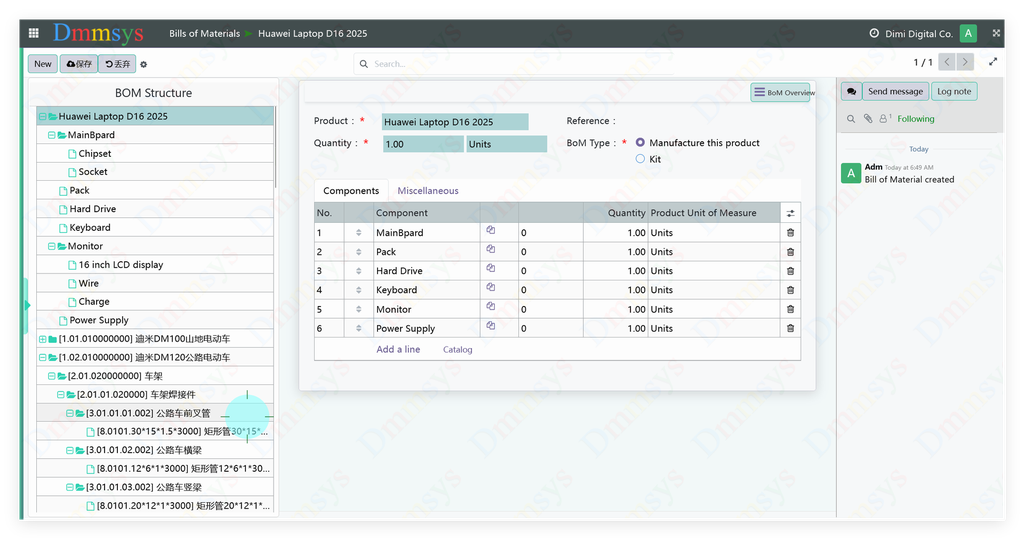Collapse the 公路车竖梁 tree node
The height and width of the screenshot is (539, 1024).
[70, 487]
